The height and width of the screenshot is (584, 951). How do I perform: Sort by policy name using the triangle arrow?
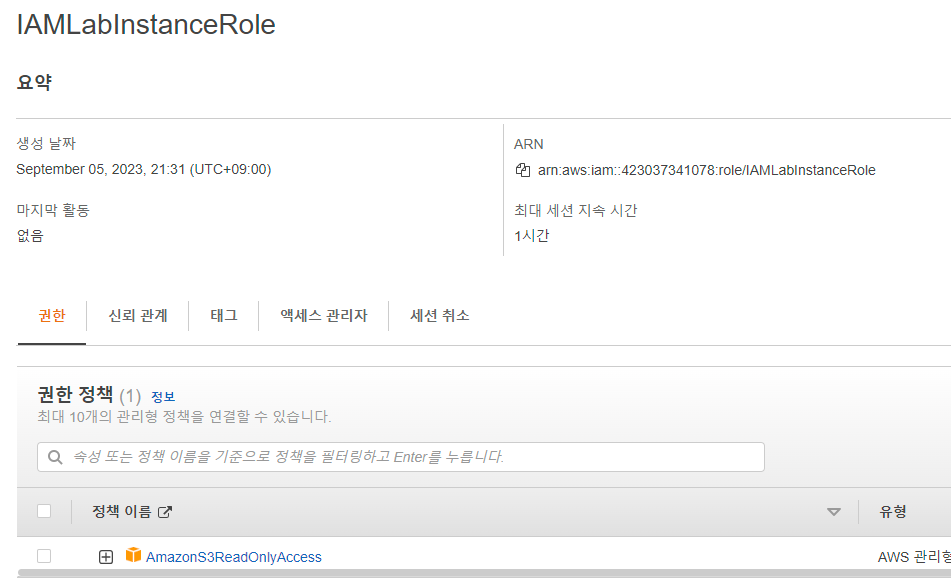coord(834,512)
